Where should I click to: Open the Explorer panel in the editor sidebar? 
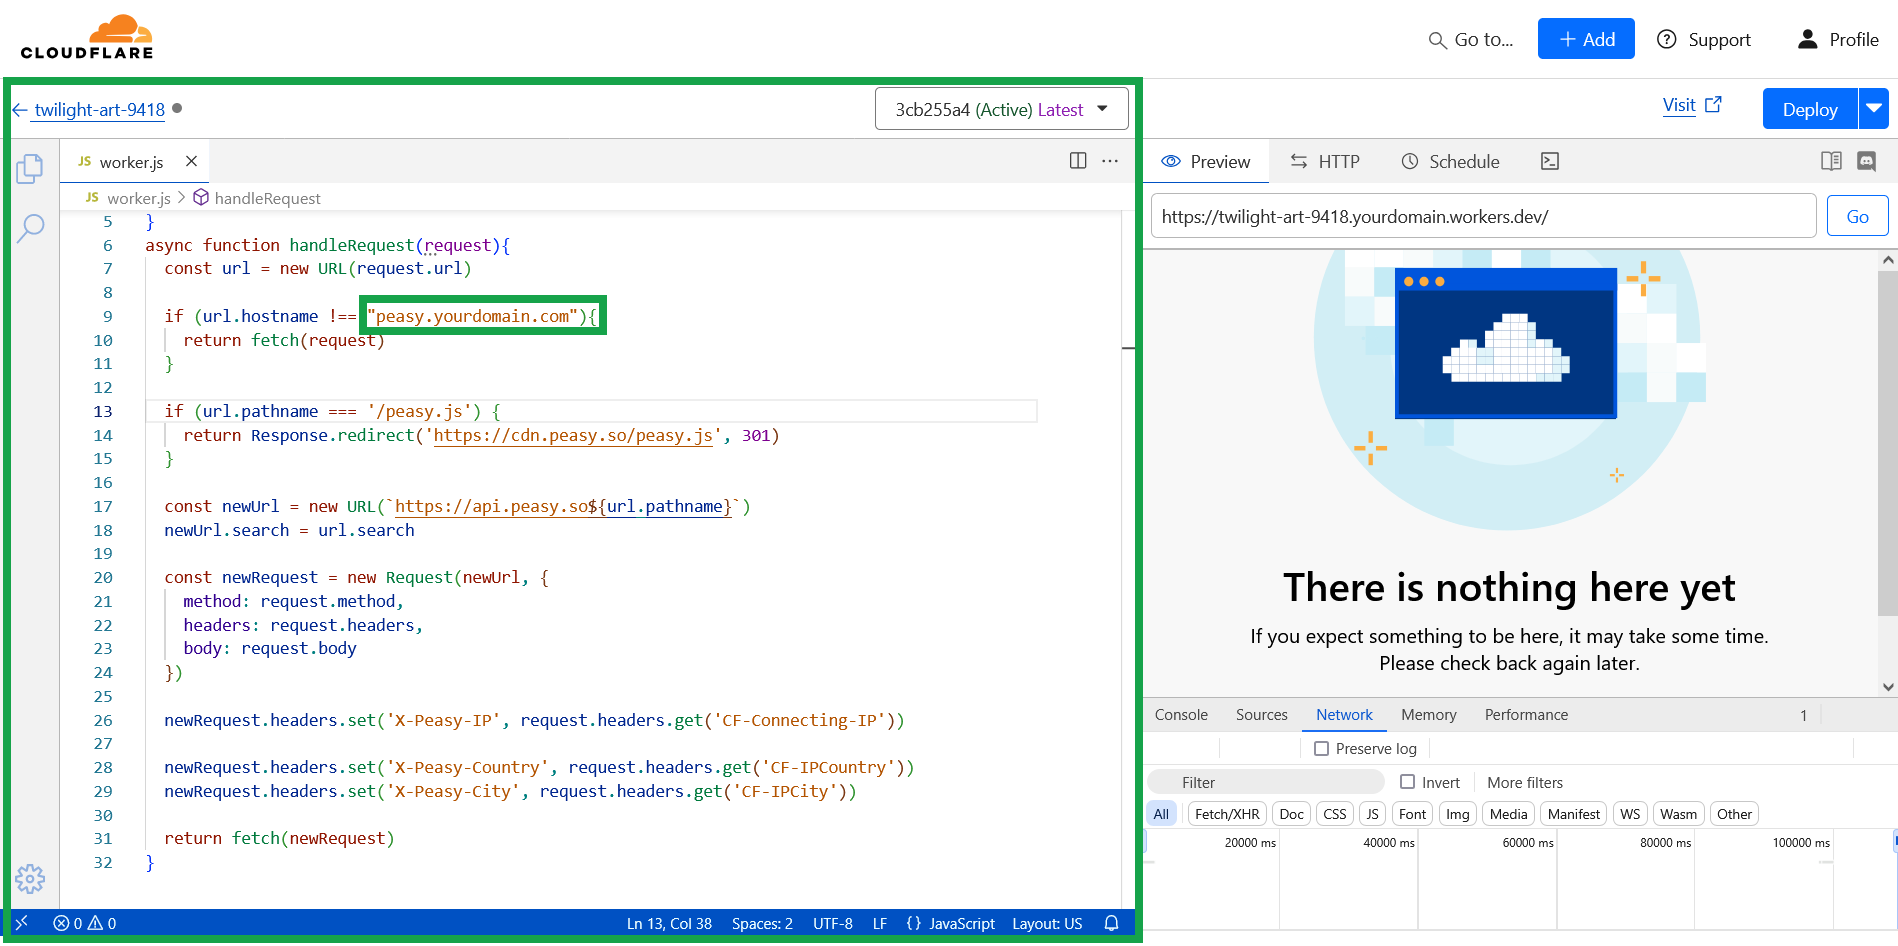tap(29, 169)
